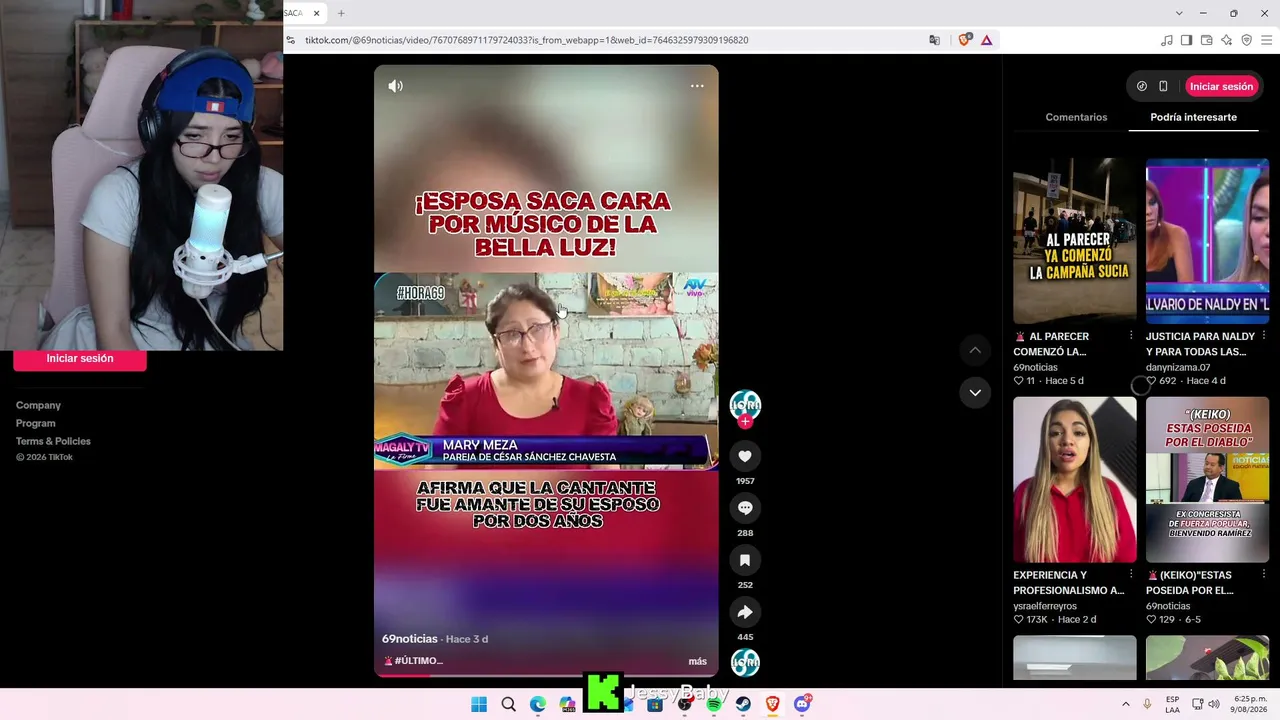Open the media playlist music-note icon
The height and width of the screenshot is (720, 1280).
pos(1166,40)
